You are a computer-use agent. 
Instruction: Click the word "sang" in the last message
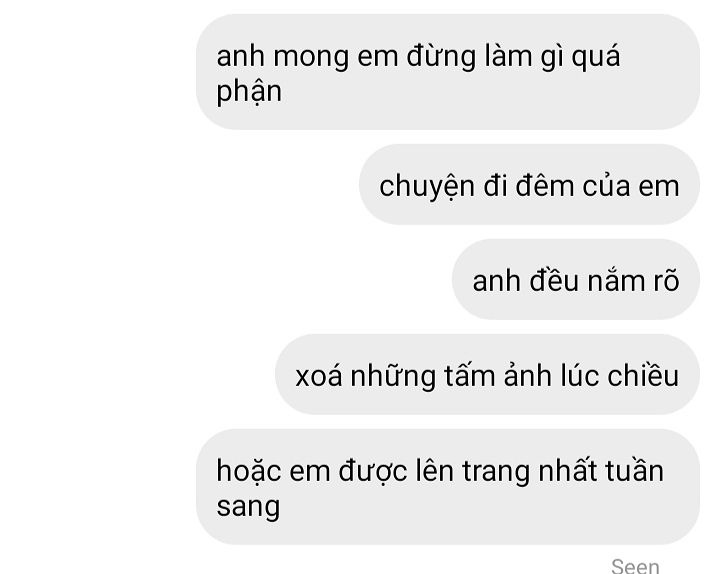coord(248,507)
